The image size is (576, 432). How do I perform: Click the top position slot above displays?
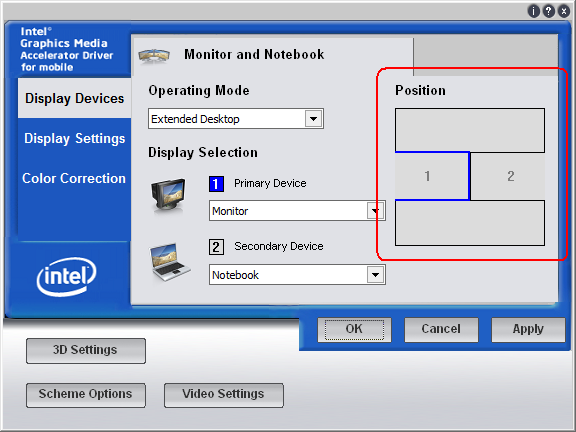tap(470, 130)
